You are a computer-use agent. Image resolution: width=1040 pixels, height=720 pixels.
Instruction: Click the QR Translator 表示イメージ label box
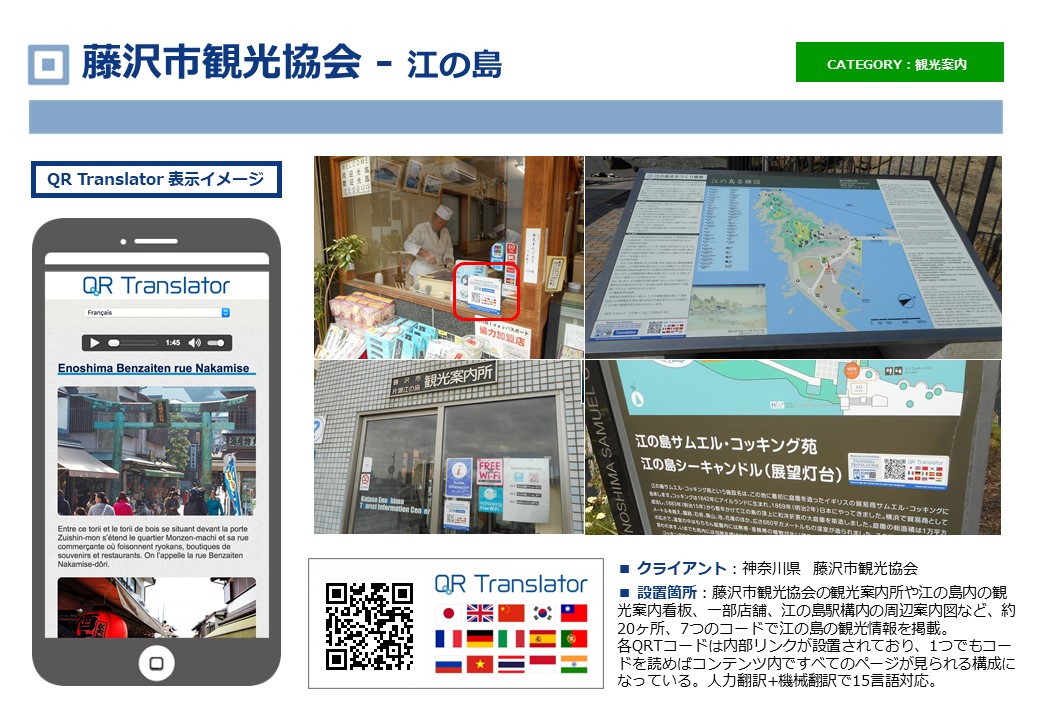157,179
